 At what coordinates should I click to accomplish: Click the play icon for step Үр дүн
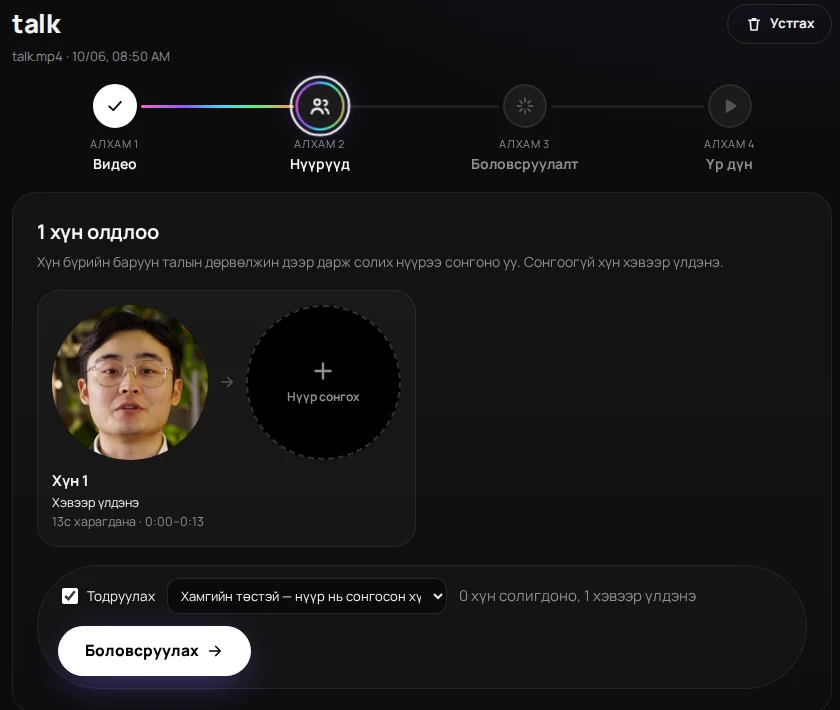[x=730, y=106]
